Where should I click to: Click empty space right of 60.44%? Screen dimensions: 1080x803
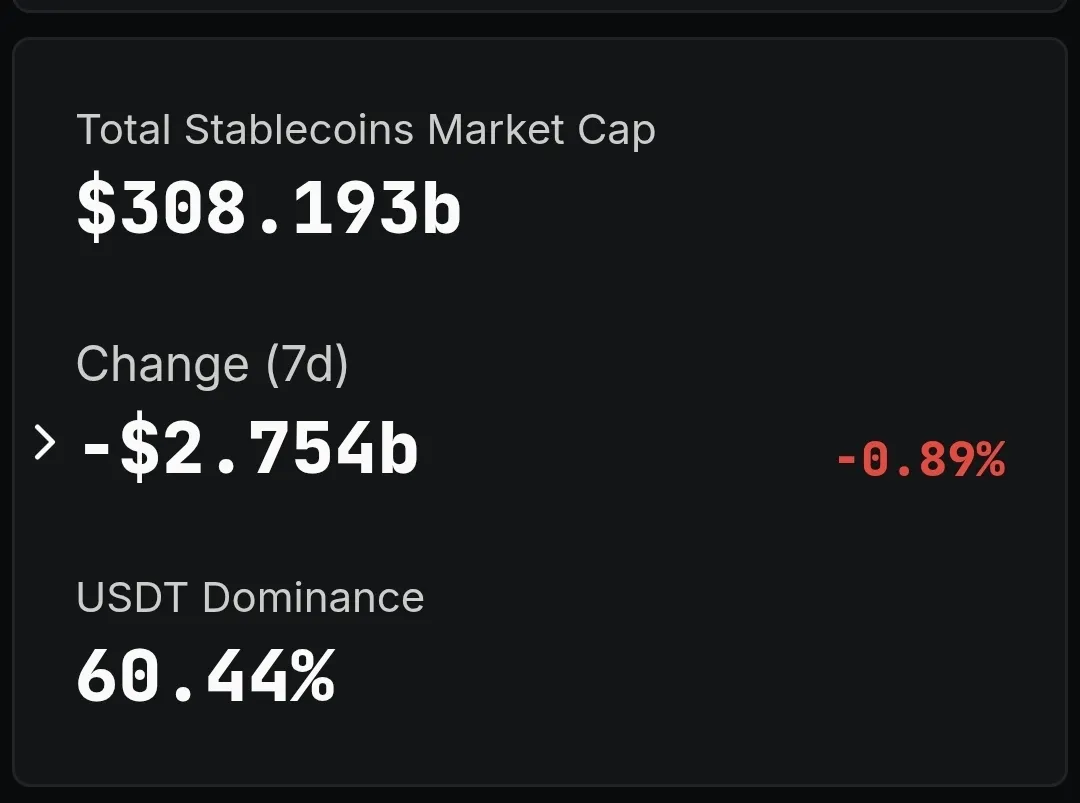[700, 677]
